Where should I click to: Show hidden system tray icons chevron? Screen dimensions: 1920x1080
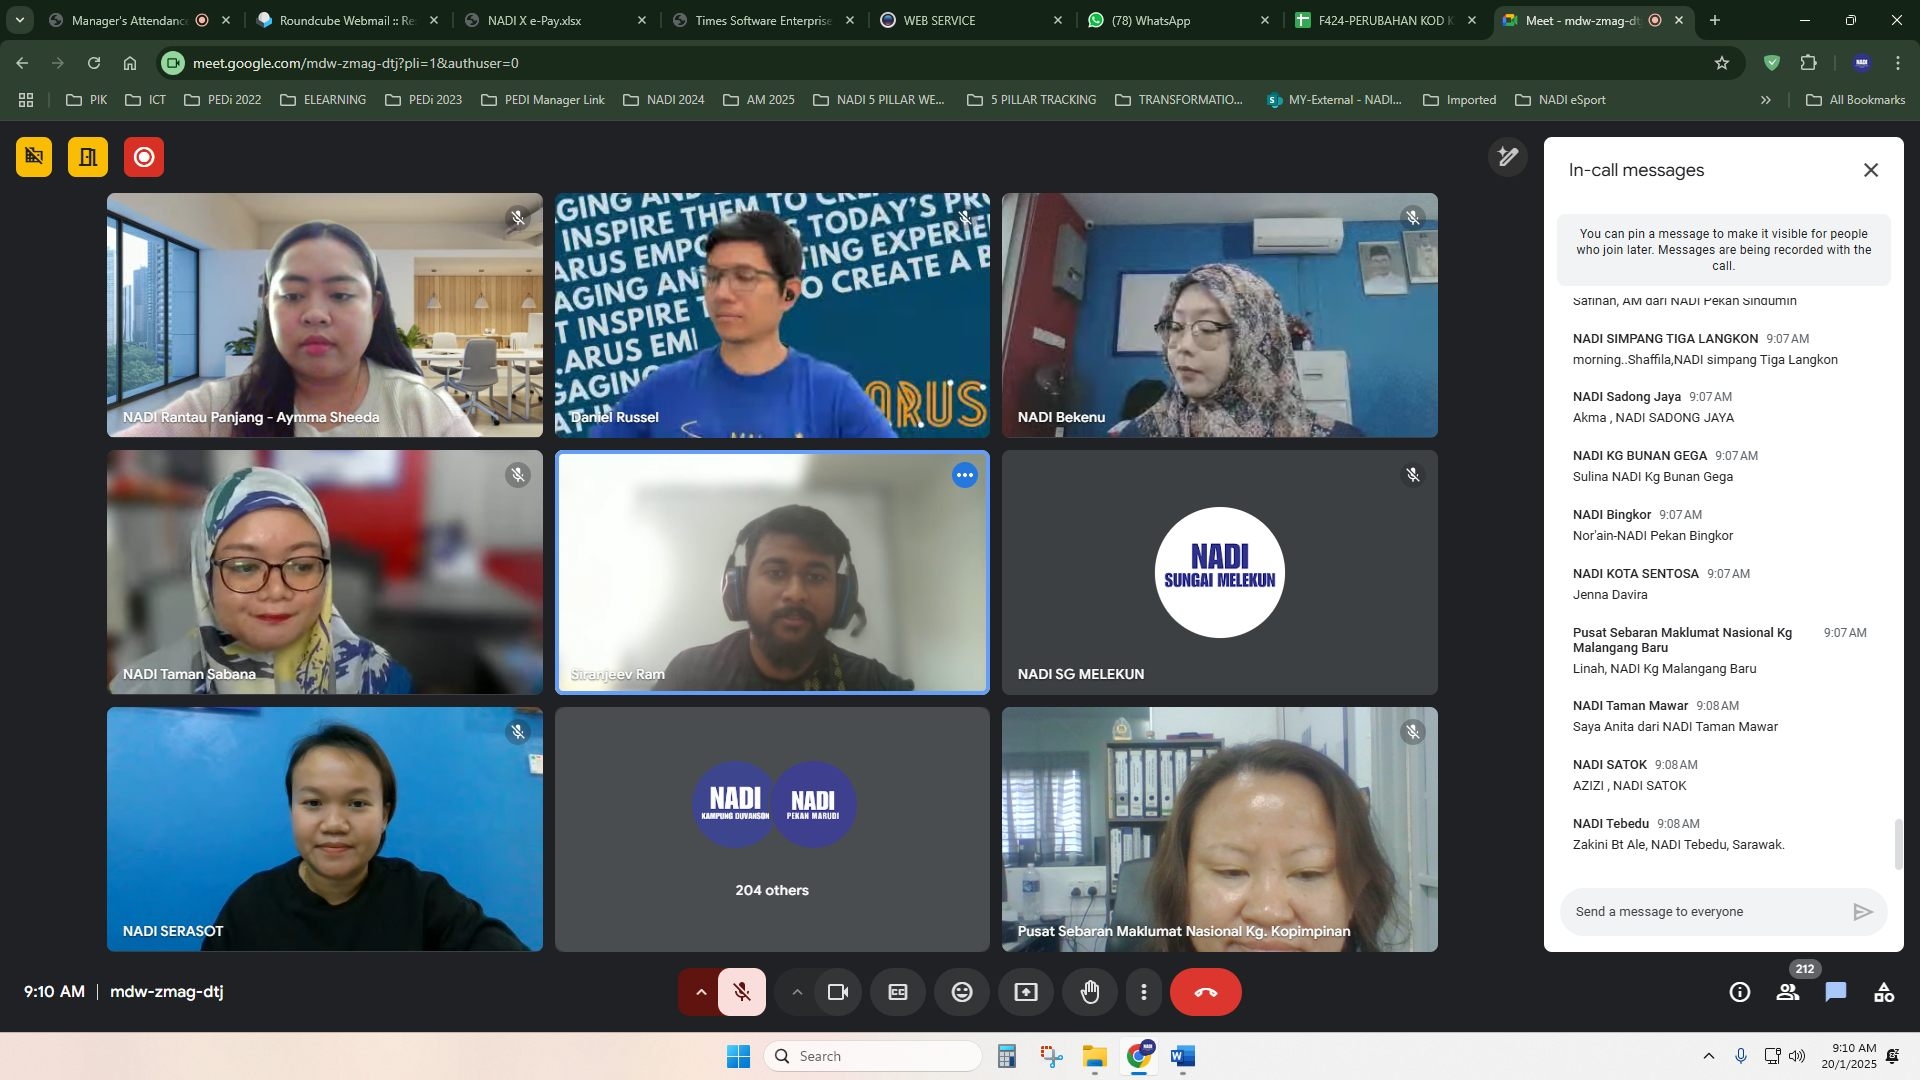[1708, 1056]
